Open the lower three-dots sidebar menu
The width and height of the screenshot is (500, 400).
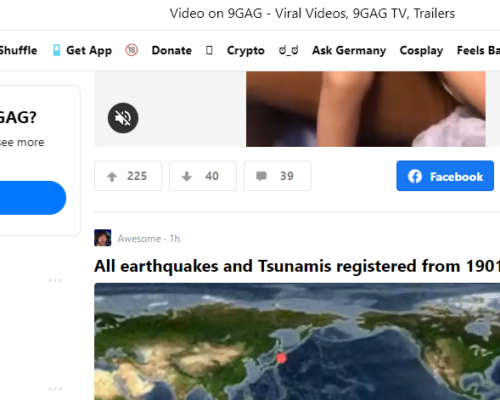[x=55, y=389]
